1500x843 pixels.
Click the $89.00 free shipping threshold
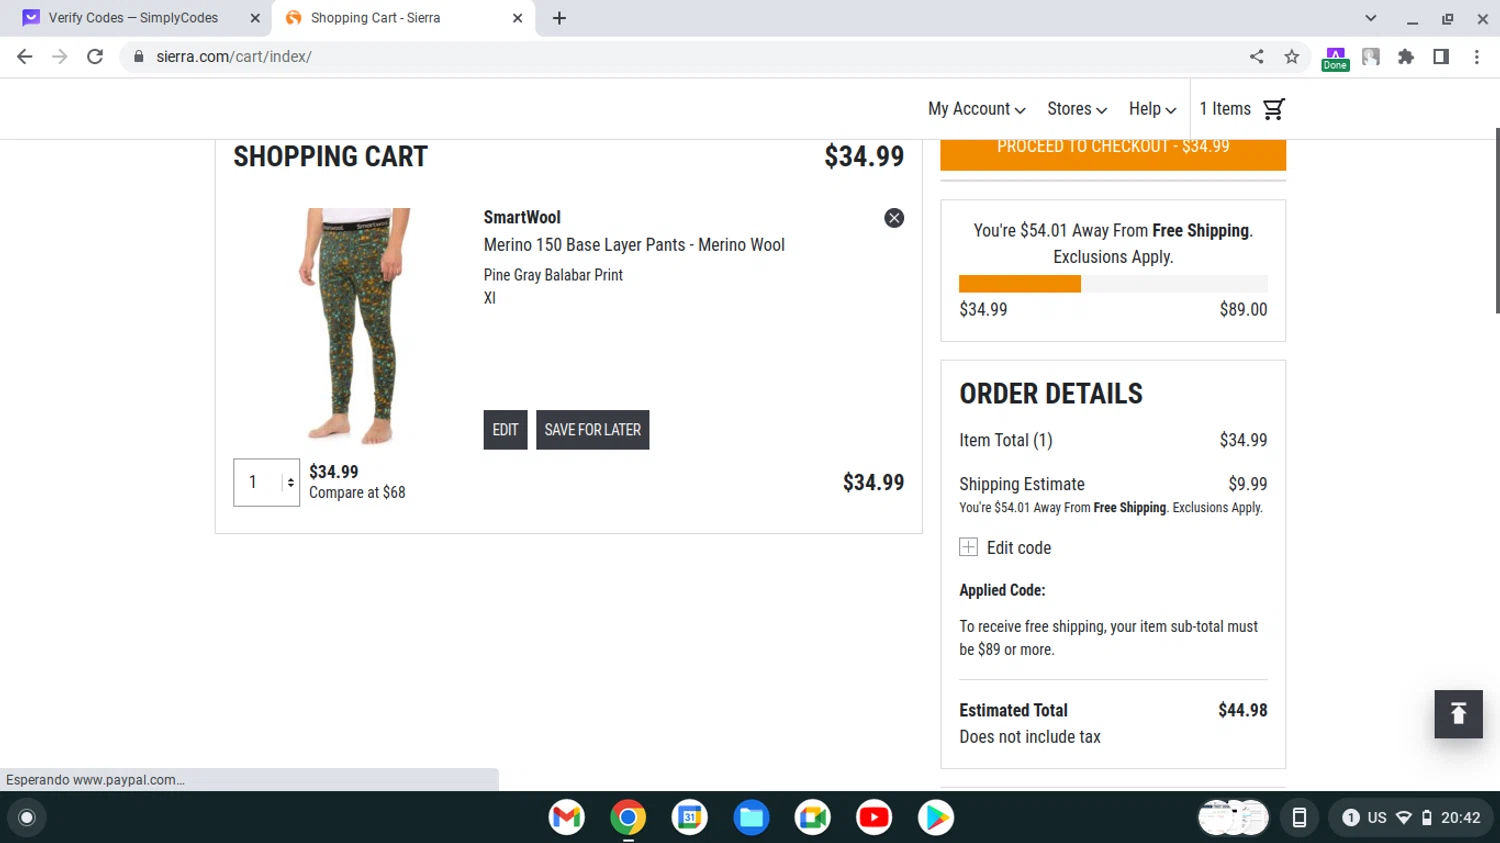pyautogui.click(x=1243, y=310)
